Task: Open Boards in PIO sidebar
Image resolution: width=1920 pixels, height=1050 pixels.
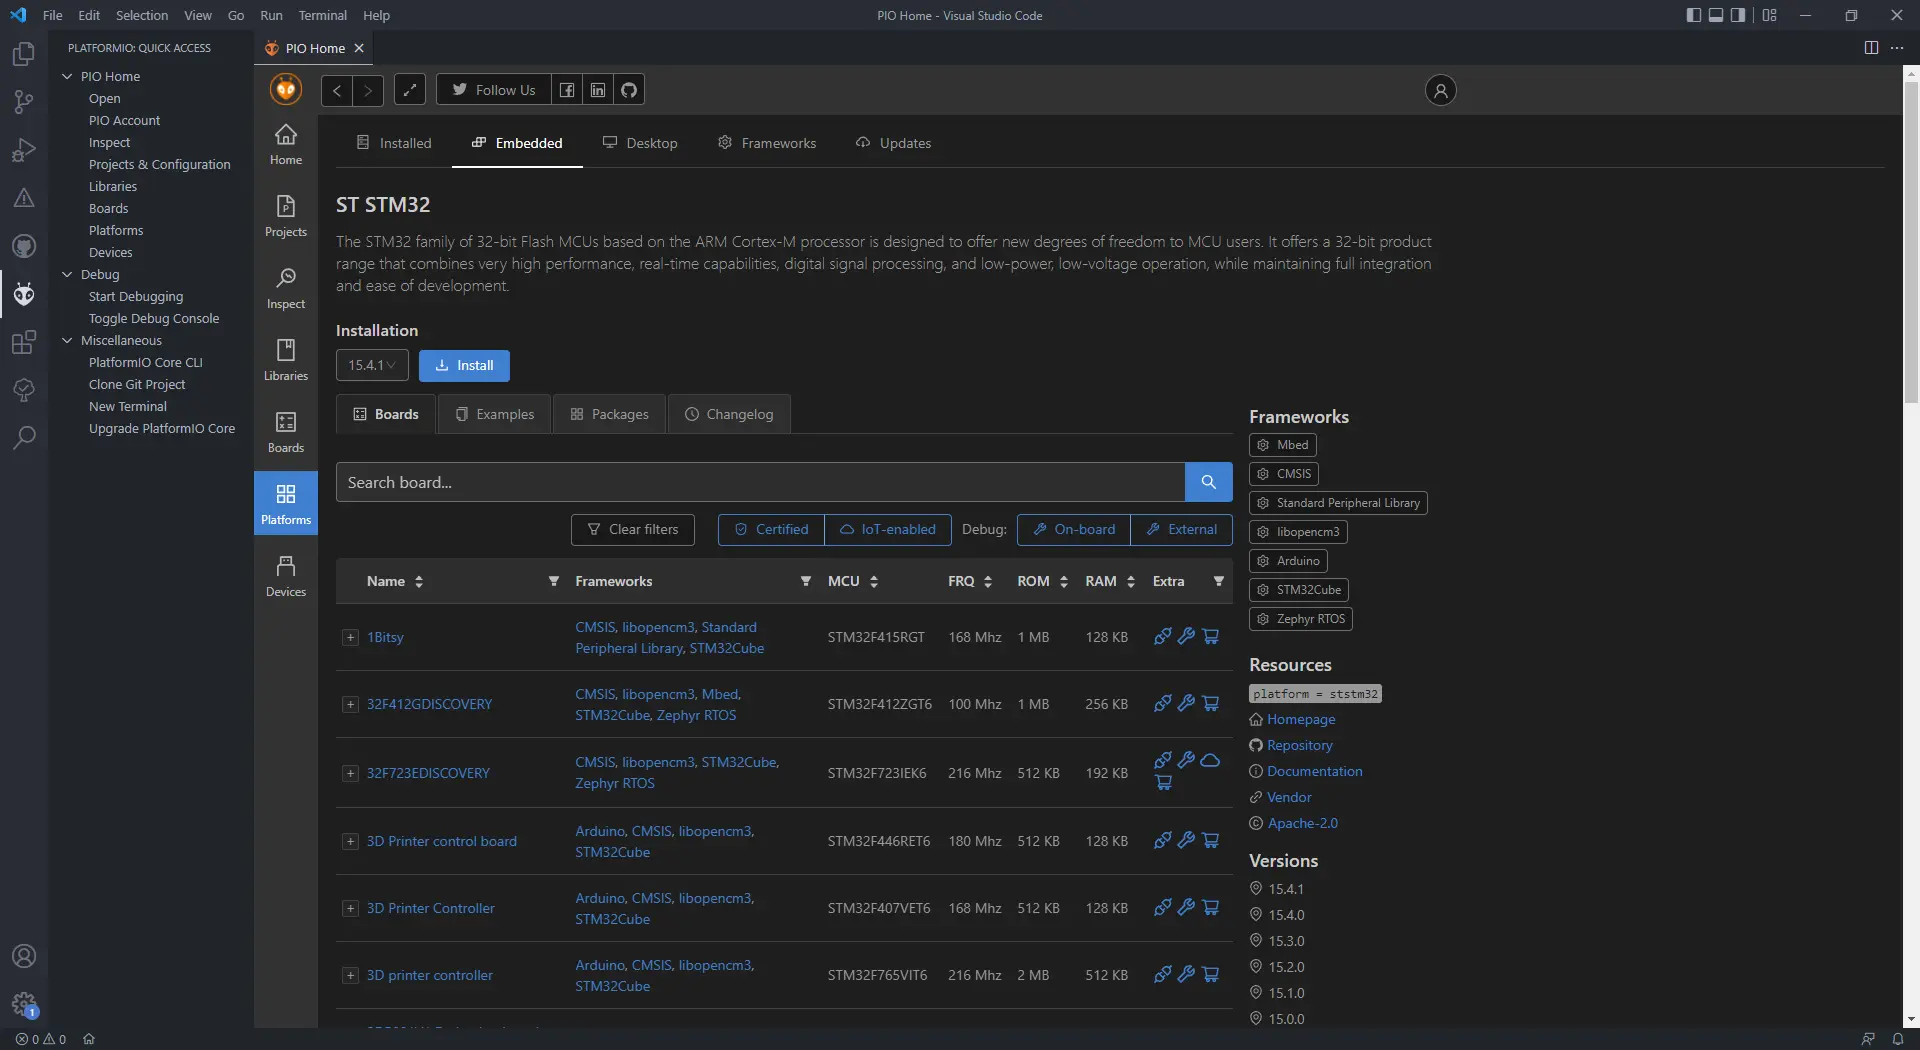Action: [286, 432]
